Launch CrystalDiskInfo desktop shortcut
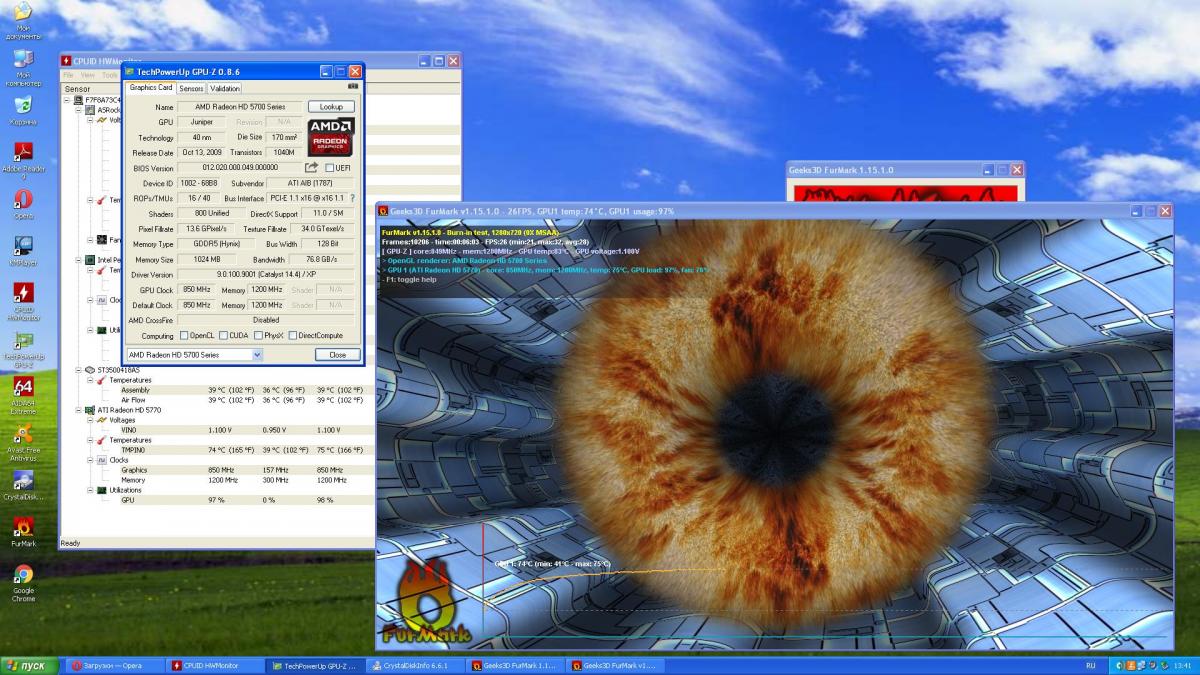Screen dimensions: 1200x675 22,485
